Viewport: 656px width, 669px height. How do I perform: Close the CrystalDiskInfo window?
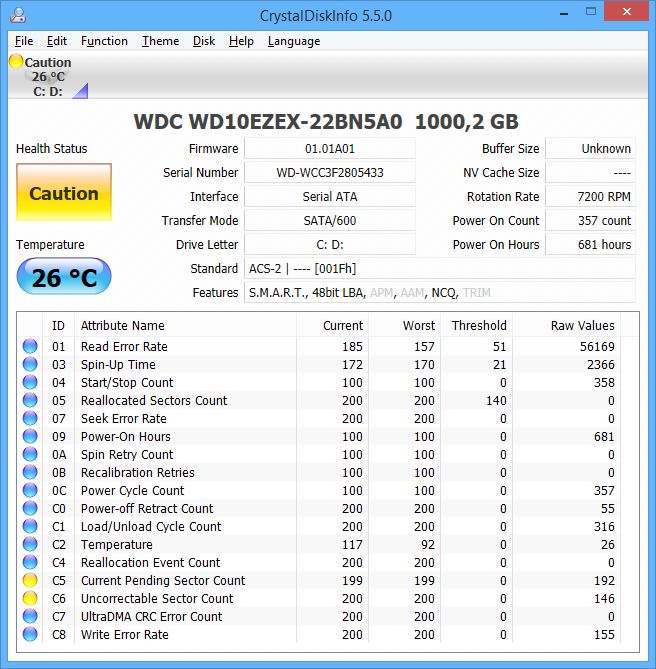coord(627,12)
